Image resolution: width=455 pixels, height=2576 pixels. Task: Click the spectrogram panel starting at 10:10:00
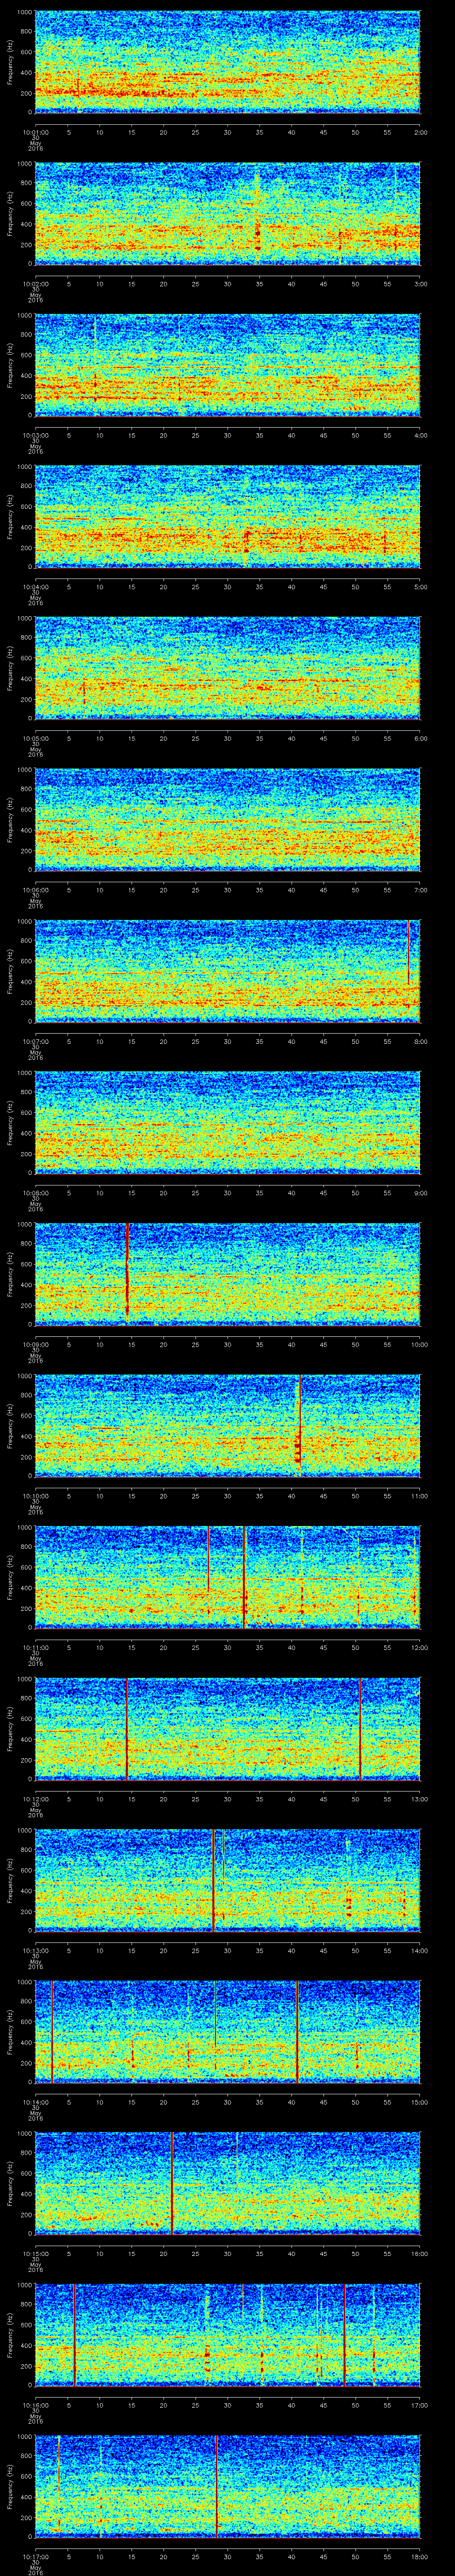click(228, 1426)
